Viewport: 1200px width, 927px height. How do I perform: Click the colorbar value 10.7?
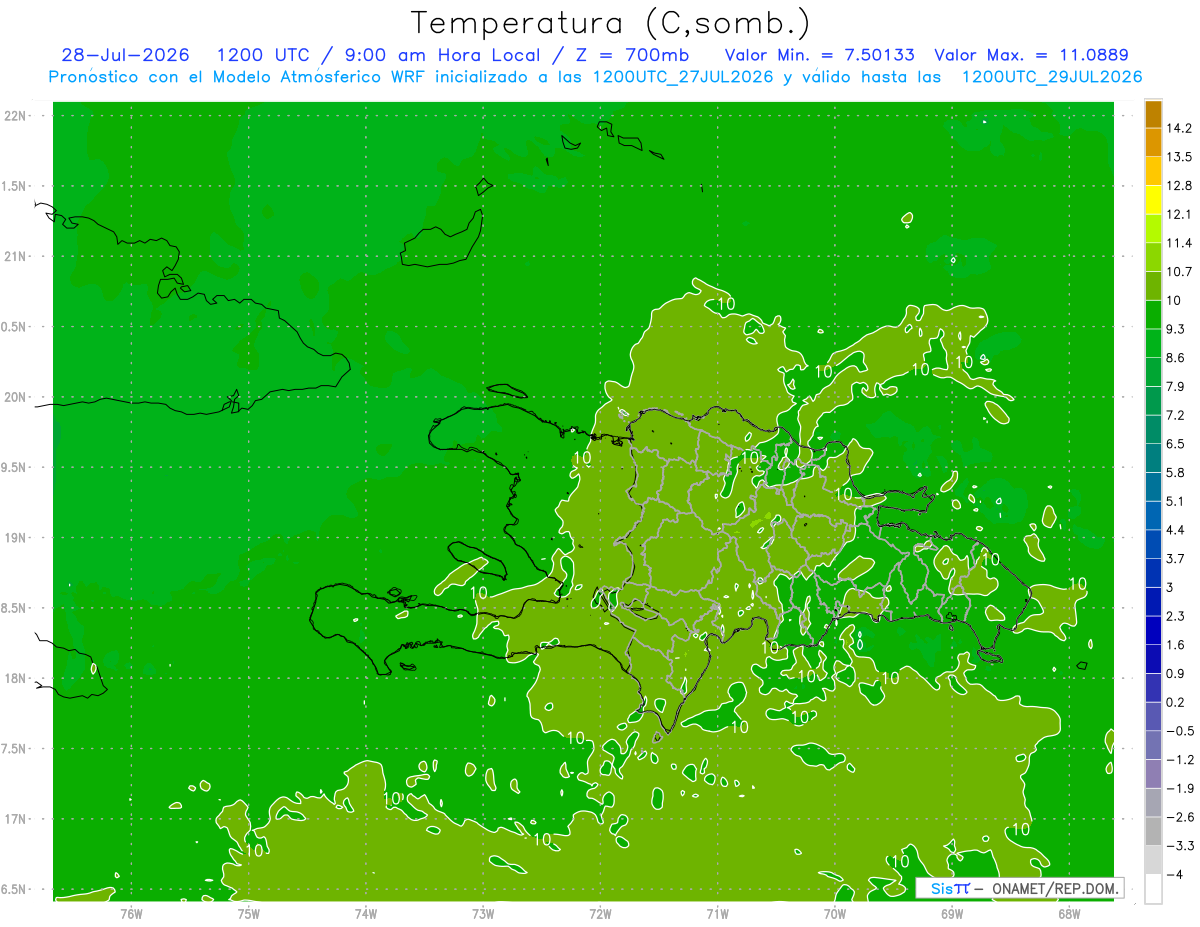click(x=1180, y=272)
